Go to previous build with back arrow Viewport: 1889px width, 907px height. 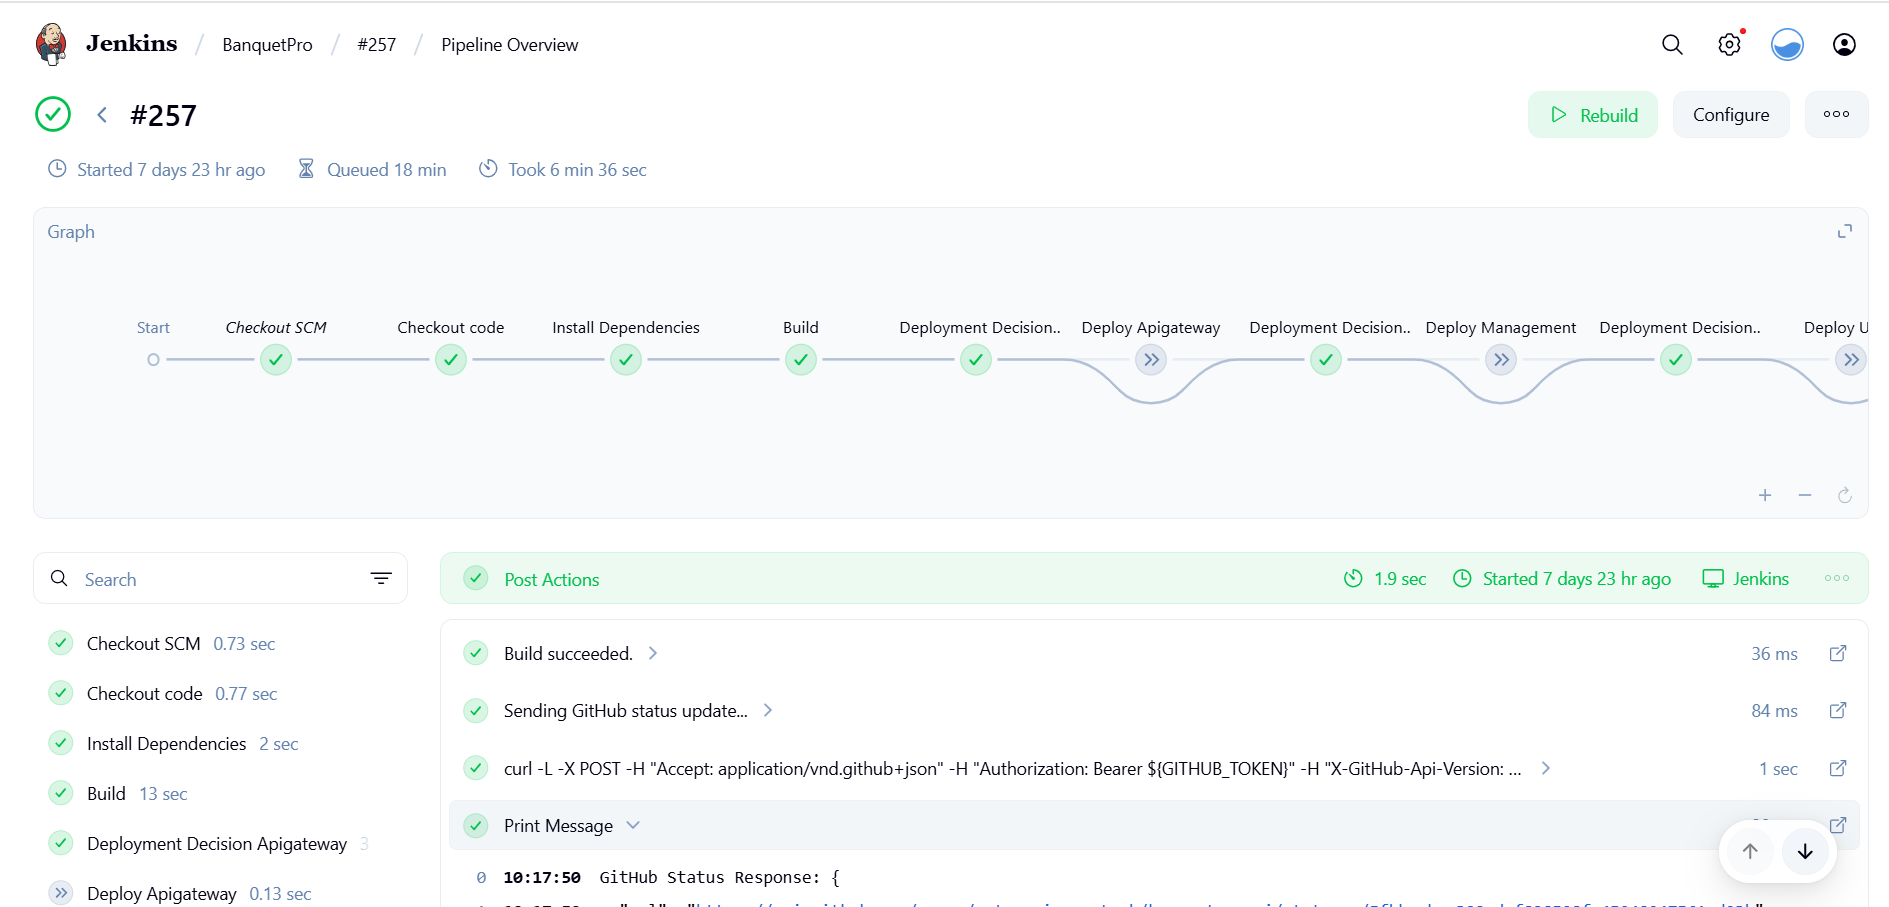[102, 115]
